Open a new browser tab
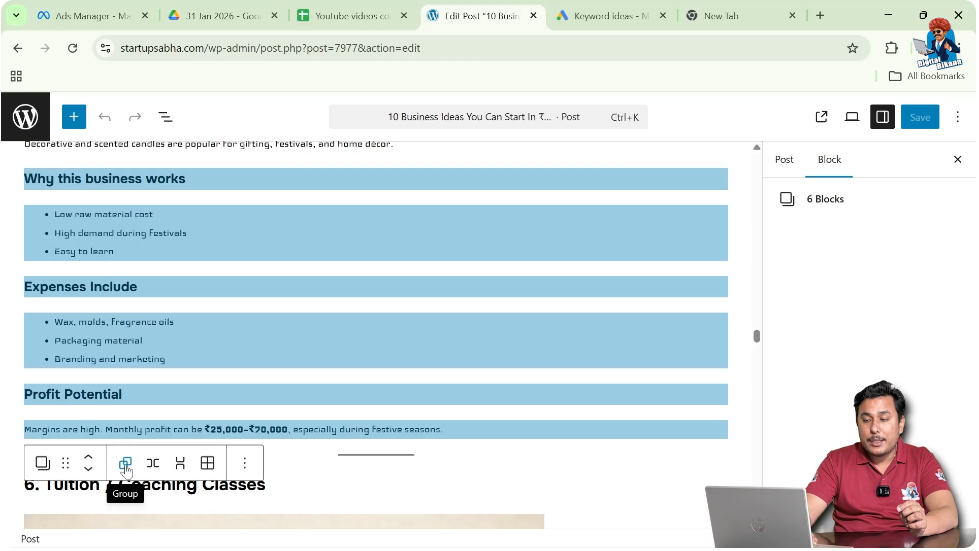 point(820,16)
